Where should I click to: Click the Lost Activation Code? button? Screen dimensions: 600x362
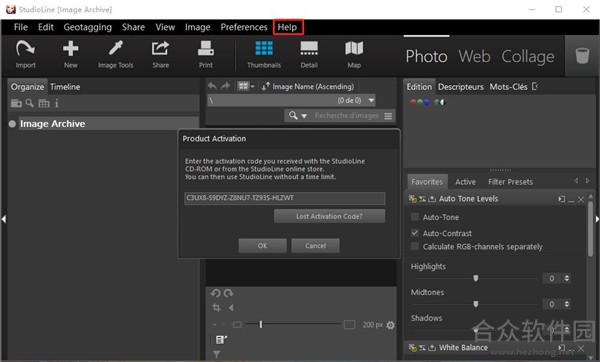point(329,216)
